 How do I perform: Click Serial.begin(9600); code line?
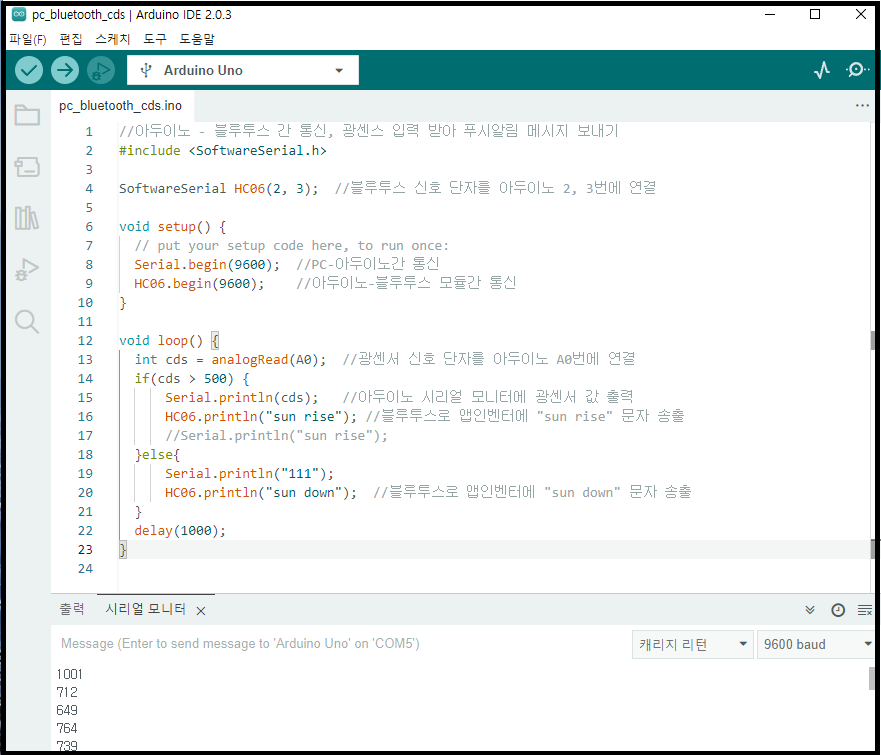click(x=206, y=265)
